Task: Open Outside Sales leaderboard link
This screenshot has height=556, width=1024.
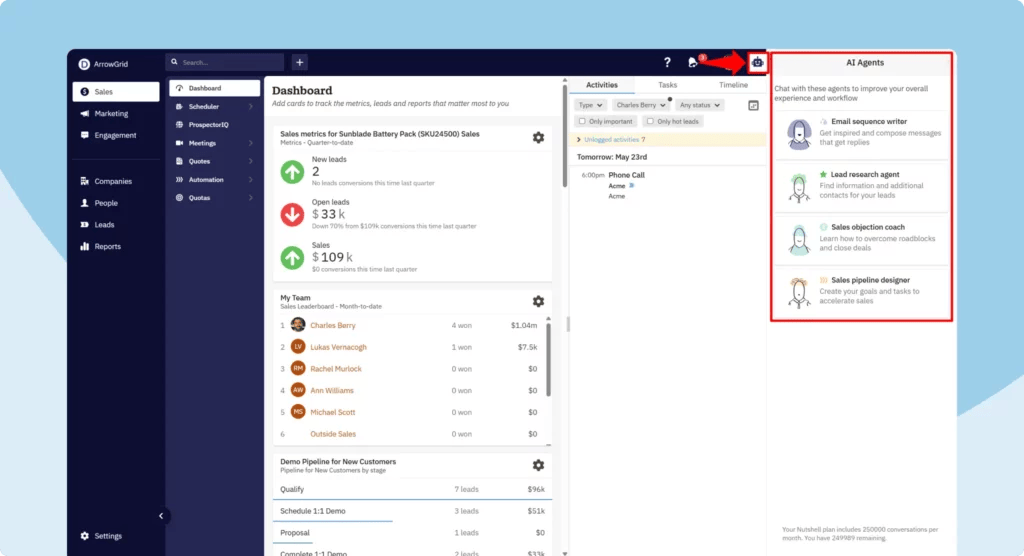Action: [x=333, y=434]
